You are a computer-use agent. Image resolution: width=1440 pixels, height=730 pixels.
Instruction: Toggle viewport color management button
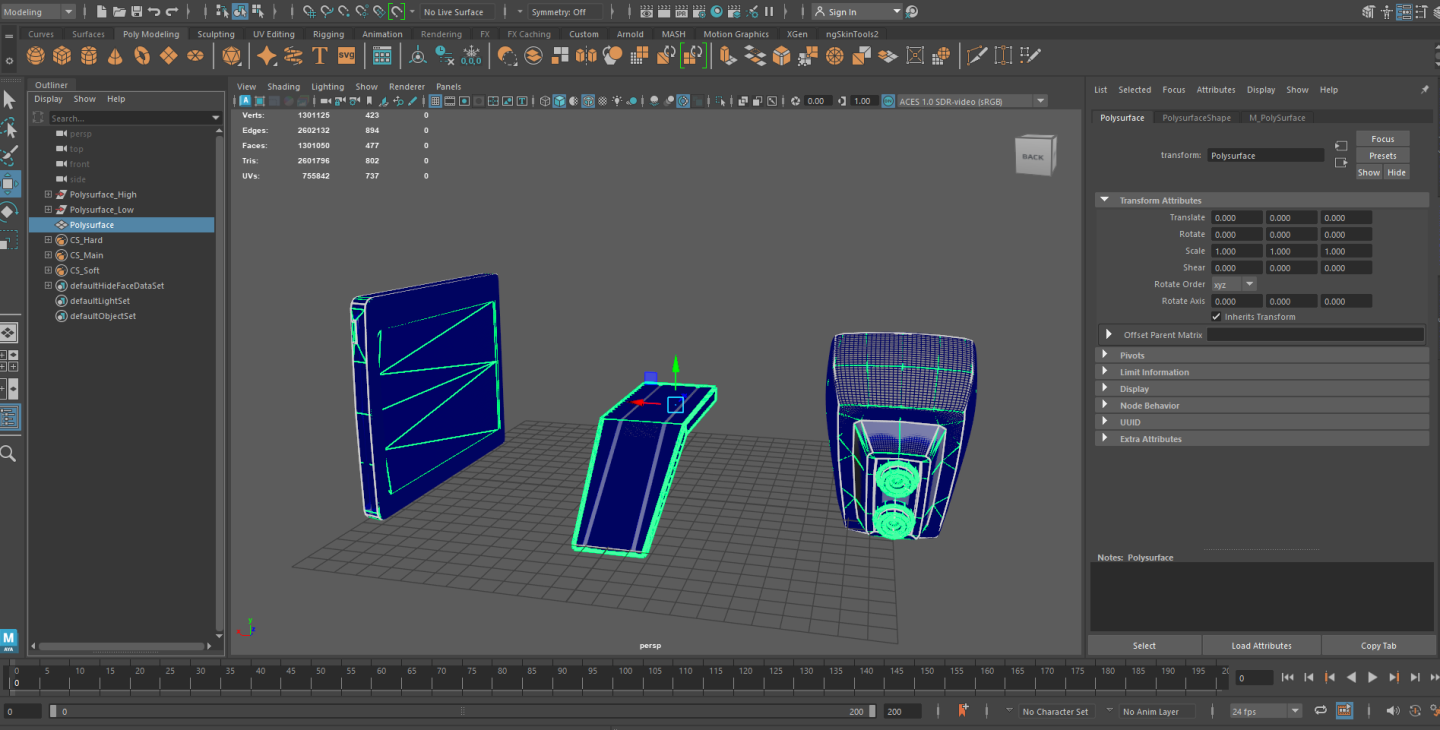click(889, 101)
